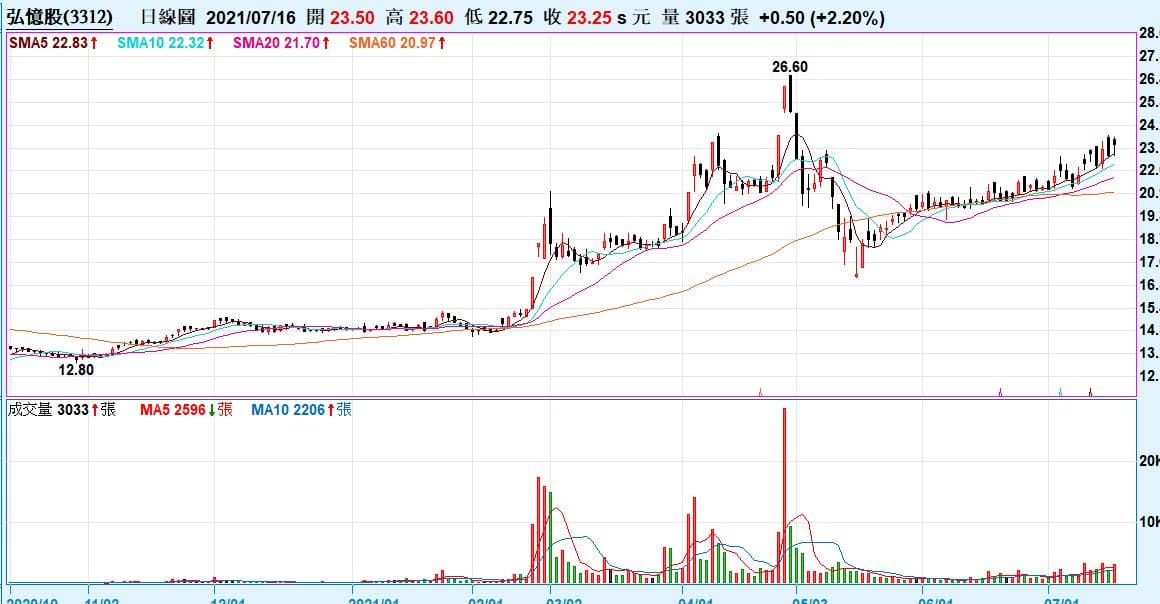Select the SMA60 20.97 legend
The image size is (1160, 604).
(x=398, y=43)
